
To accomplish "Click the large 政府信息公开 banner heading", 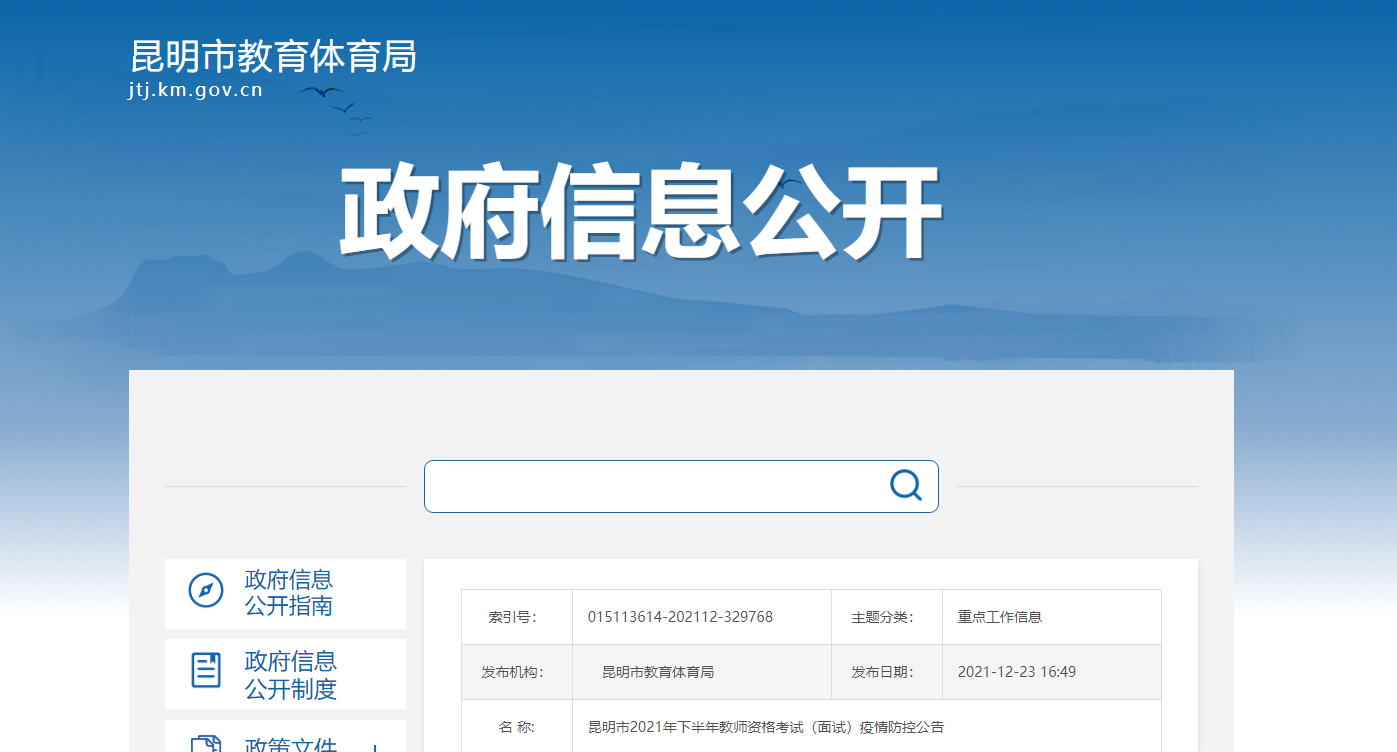I will point(640,213).
